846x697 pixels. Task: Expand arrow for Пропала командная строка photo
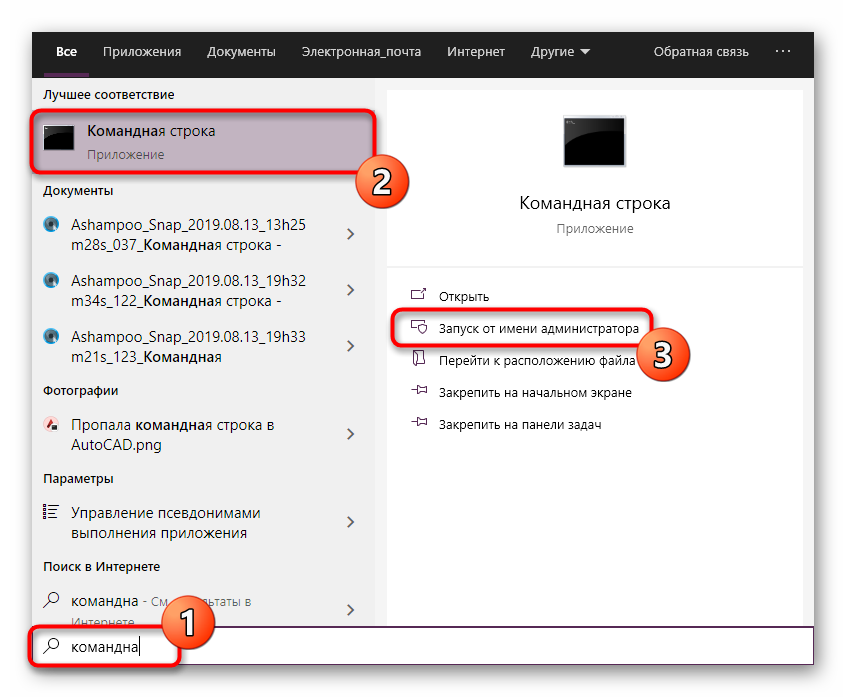[x=350, y=434]
